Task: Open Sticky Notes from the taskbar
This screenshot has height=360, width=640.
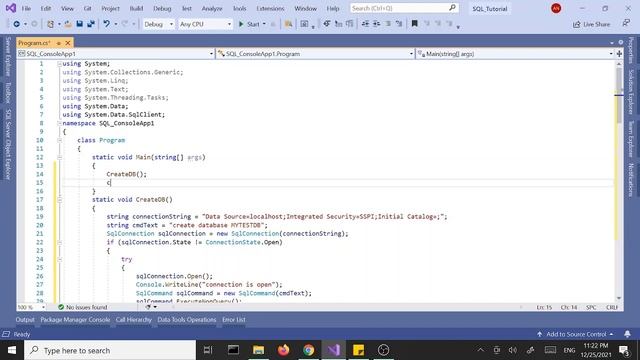Action: (x=358, y=350)
